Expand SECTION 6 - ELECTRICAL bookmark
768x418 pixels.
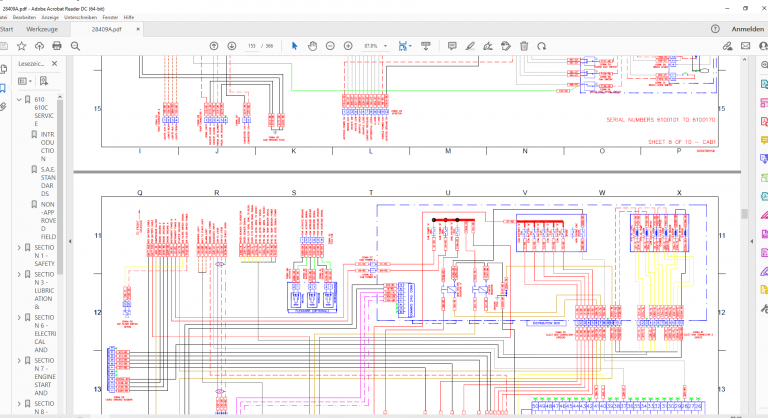(x=19, y=318)
